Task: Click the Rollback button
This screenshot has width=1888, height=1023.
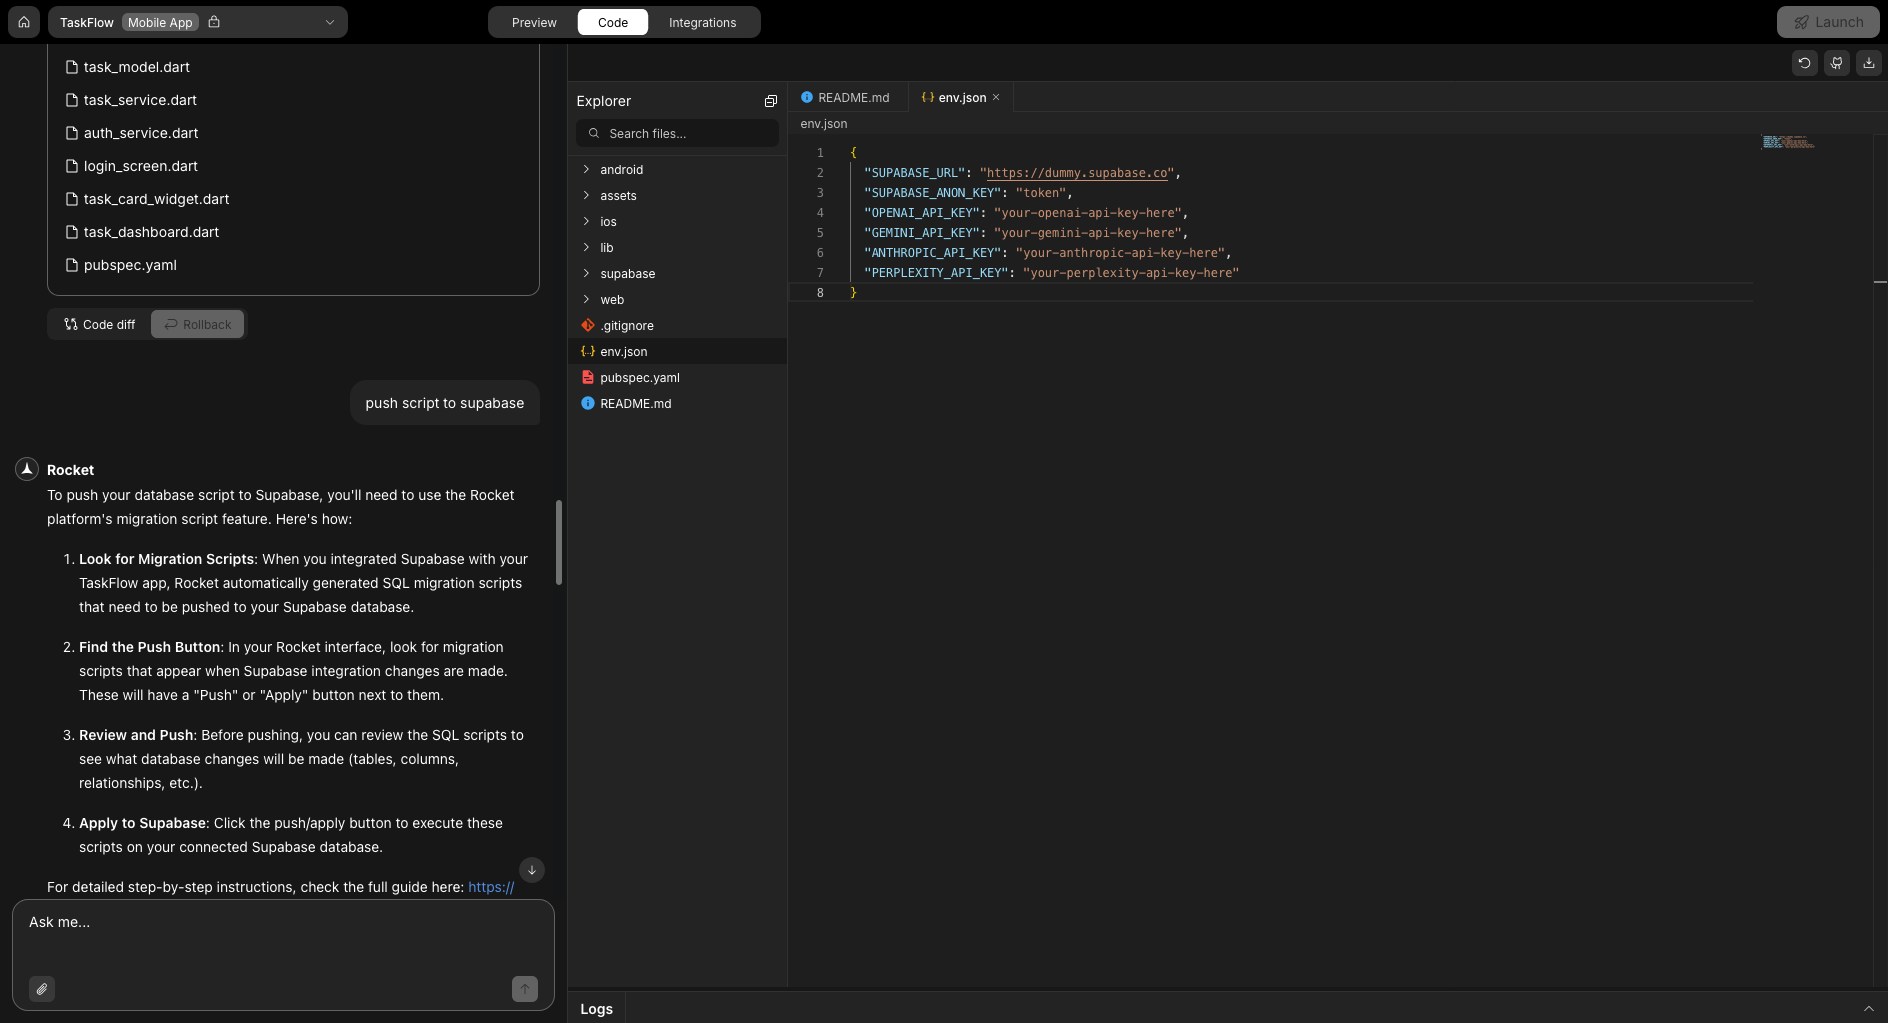Action: click(x=197, y=324)
